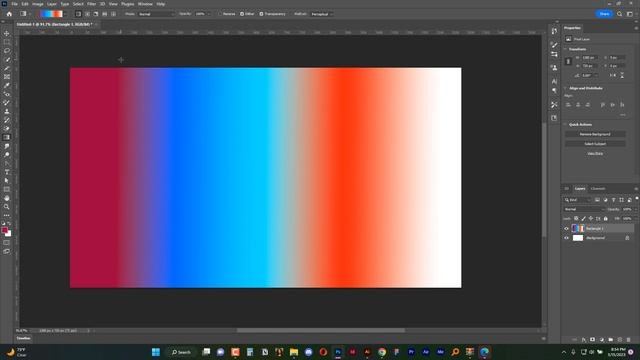Open gradient picker arrow beside preview
The image size is (640, 360).
point(65,14)
